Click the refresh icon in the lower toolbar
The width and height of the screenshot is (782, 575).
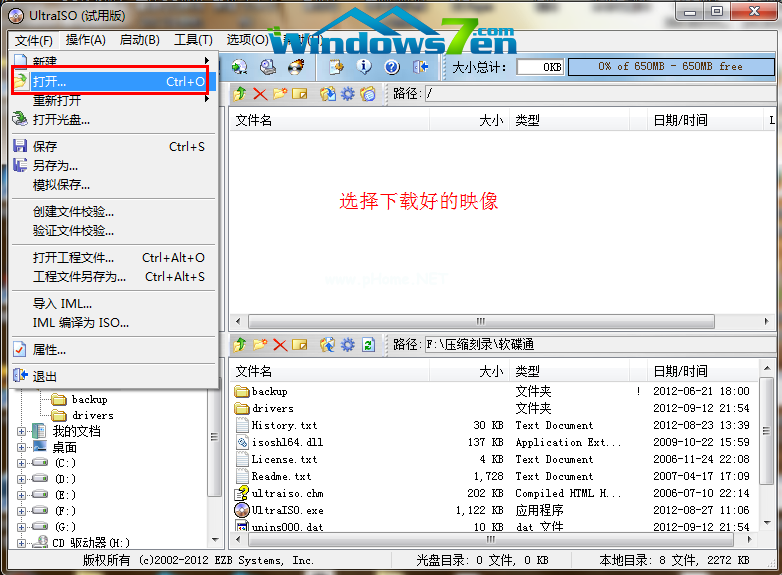[x=368, y=345]
